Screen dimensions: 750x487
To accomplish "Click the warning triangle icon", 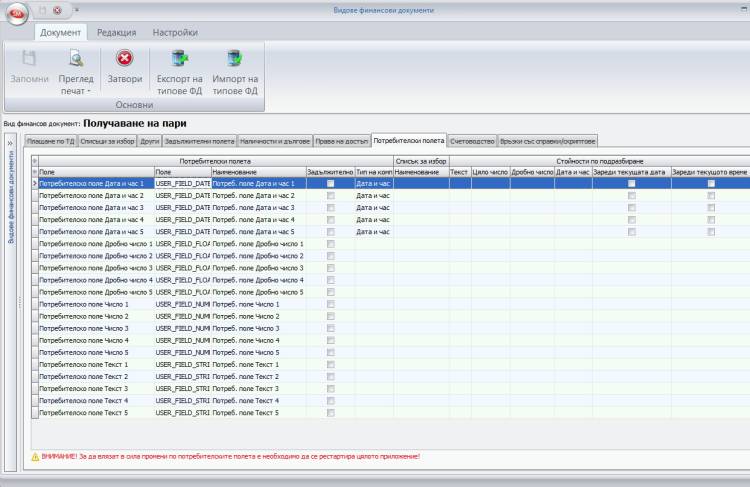I will pyautogui.click(x=35, y=457).
